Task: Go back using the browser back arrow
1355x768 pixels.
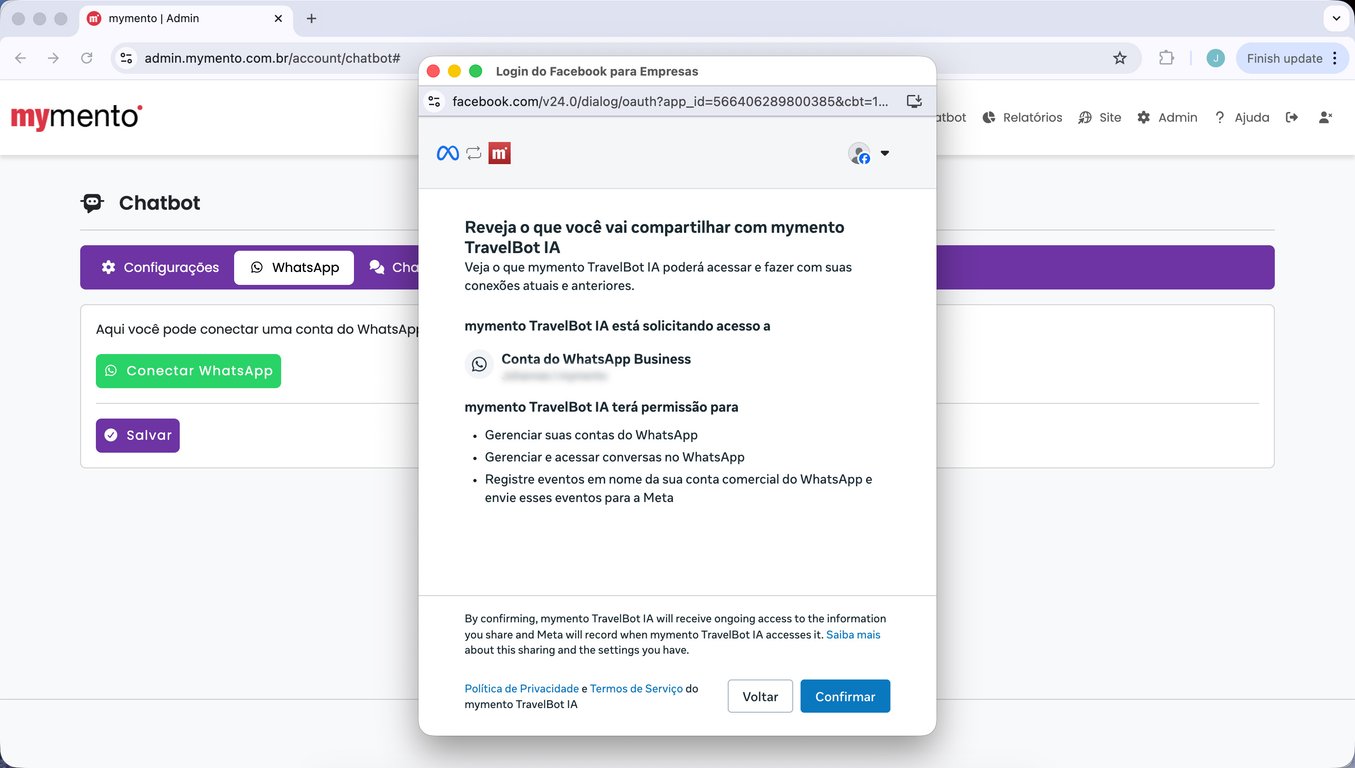Action: pyautogui.click(x=21, y=58)
